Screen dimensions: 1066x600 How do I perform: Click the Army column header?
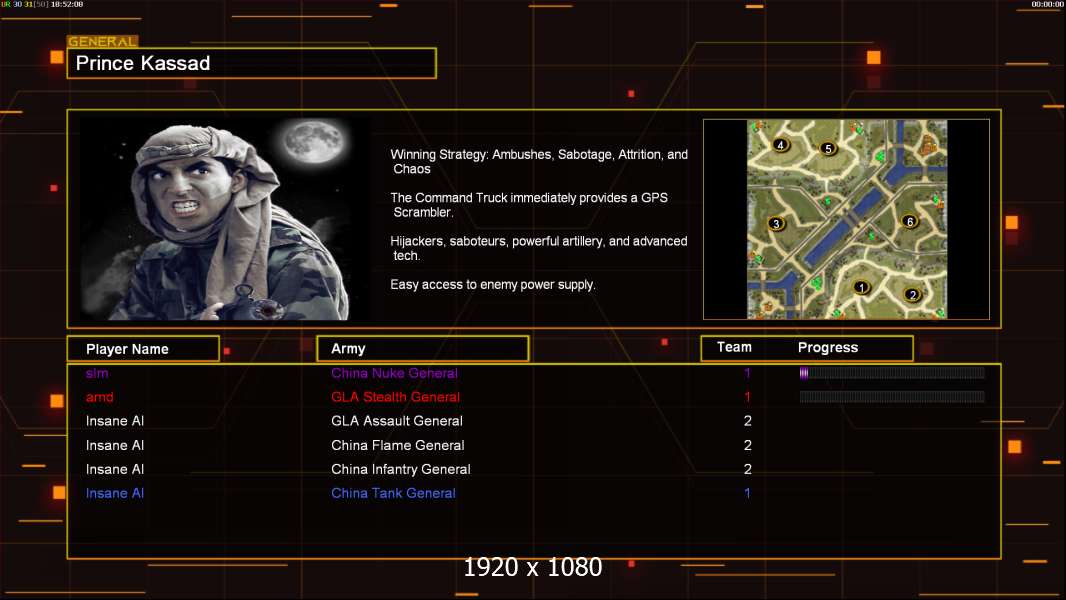tap(423, 349)
